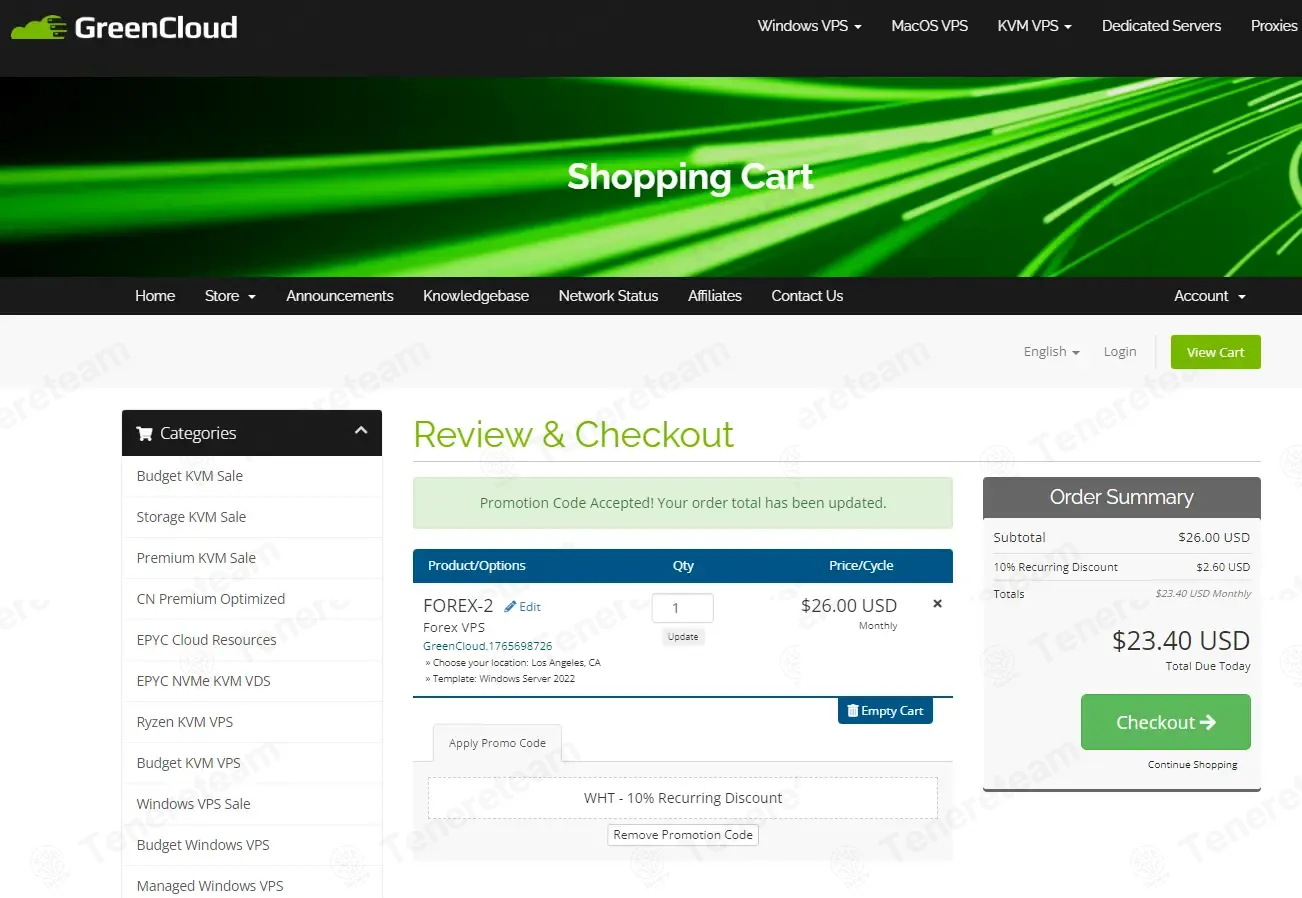Click the quantity input field
The image size is (1302, 898).
[x=683, y=608]
